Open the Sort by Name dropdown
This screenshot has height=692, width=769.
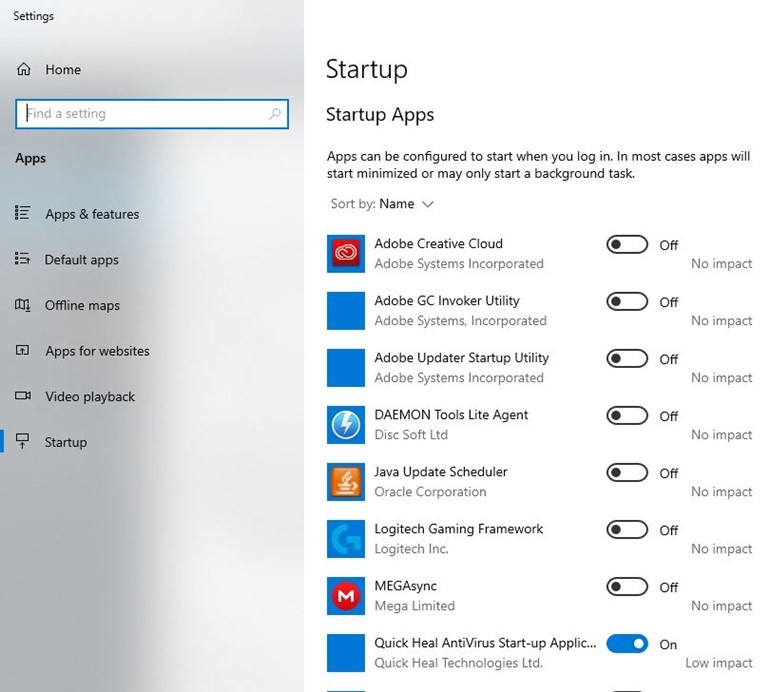(x=382, y=204)
